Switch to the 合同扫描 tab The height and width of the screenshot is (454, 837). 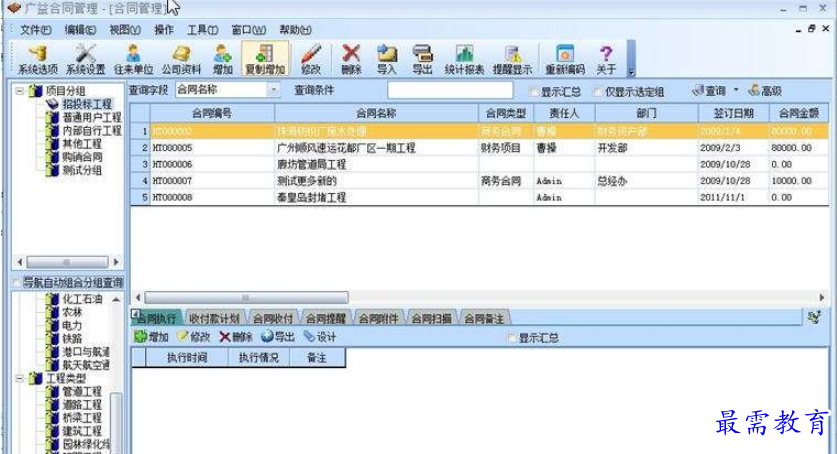pos(431,318)
